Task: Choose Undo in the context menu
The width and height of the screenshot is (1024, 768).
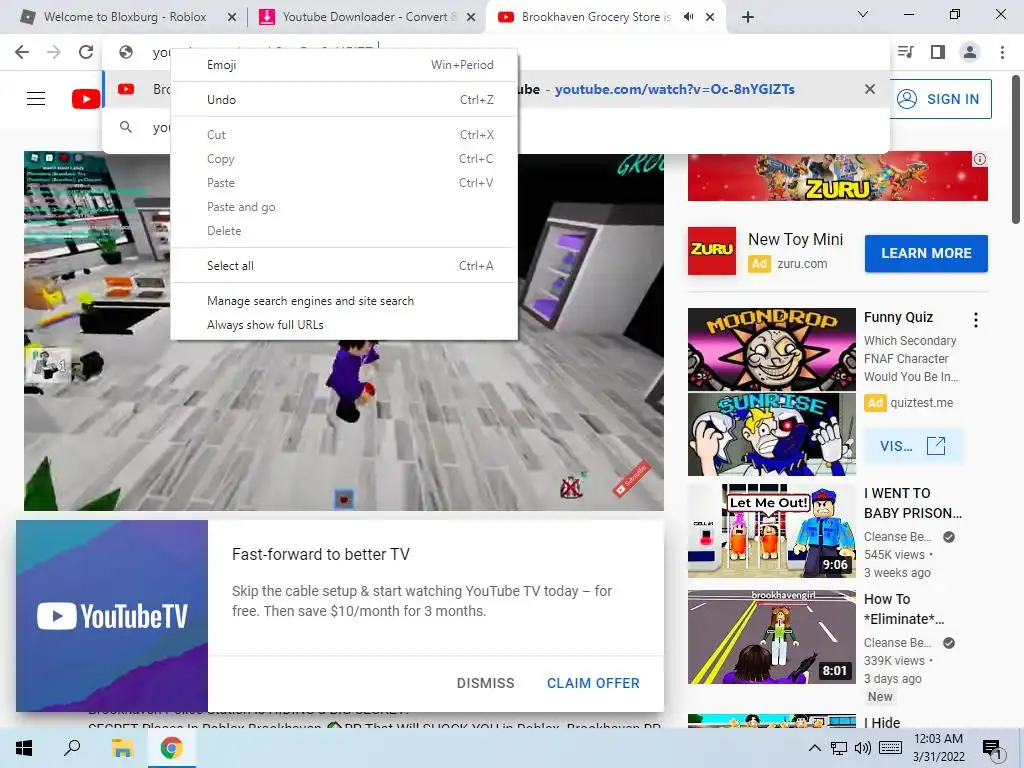Action: point(344,100)
